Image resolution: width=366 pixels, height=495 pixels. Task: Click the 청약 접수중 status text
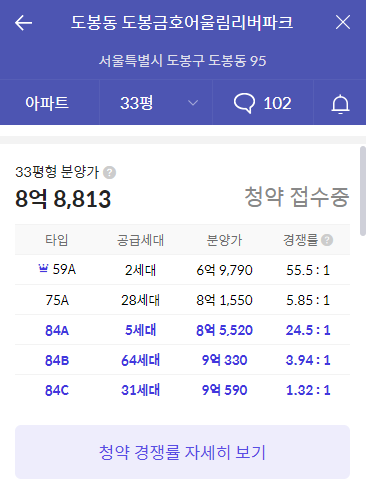[297, 196]
